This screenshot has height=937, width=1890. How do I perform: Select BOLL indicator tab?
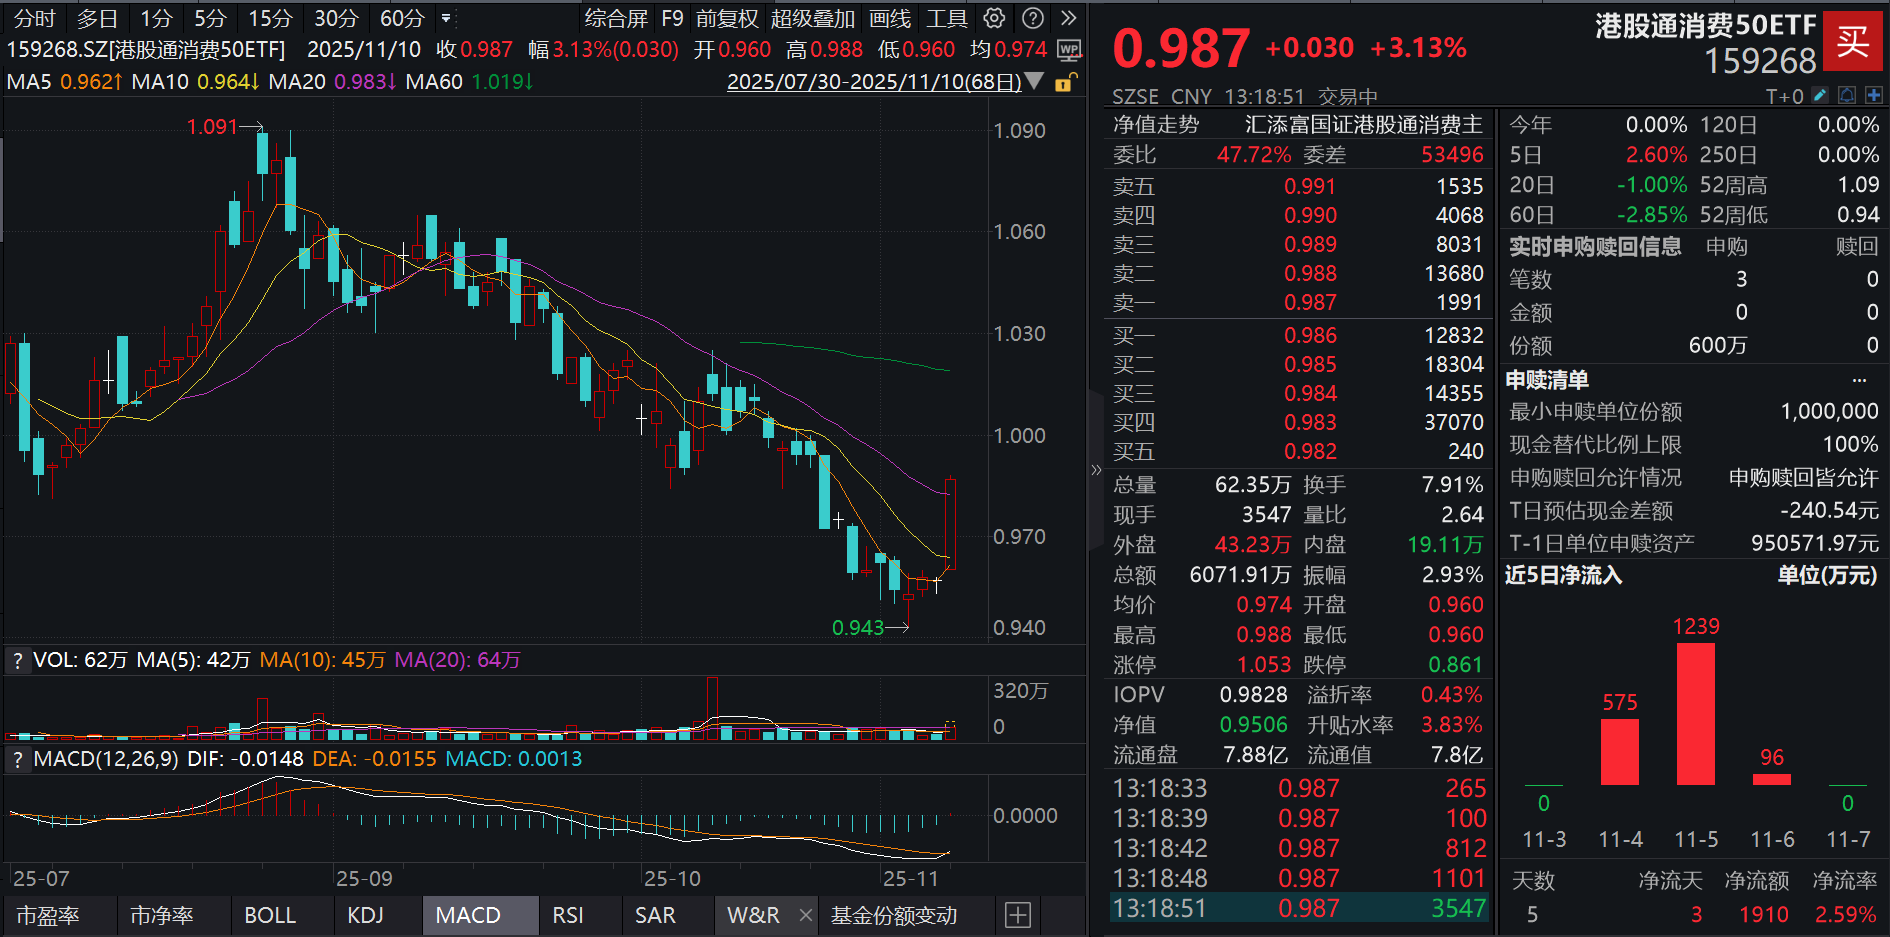point(270,915)
